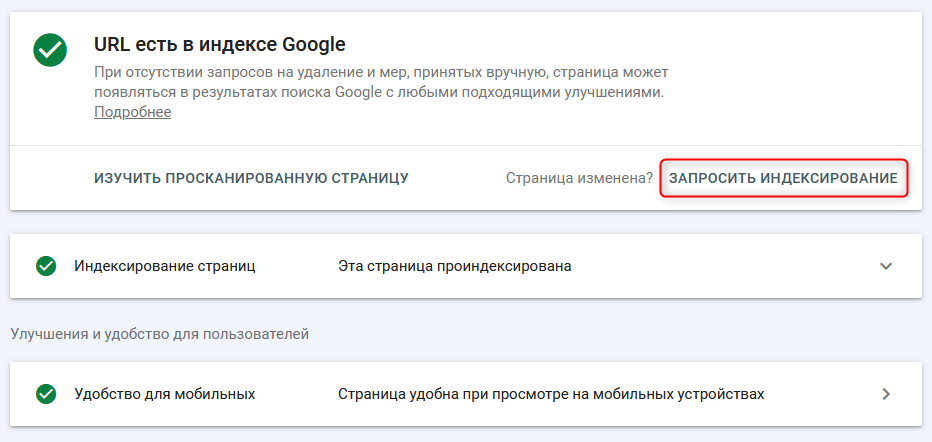Click the Страница изменена? text
The height and width of the screenshot is (442, 932).
click(x=579, y=178)
